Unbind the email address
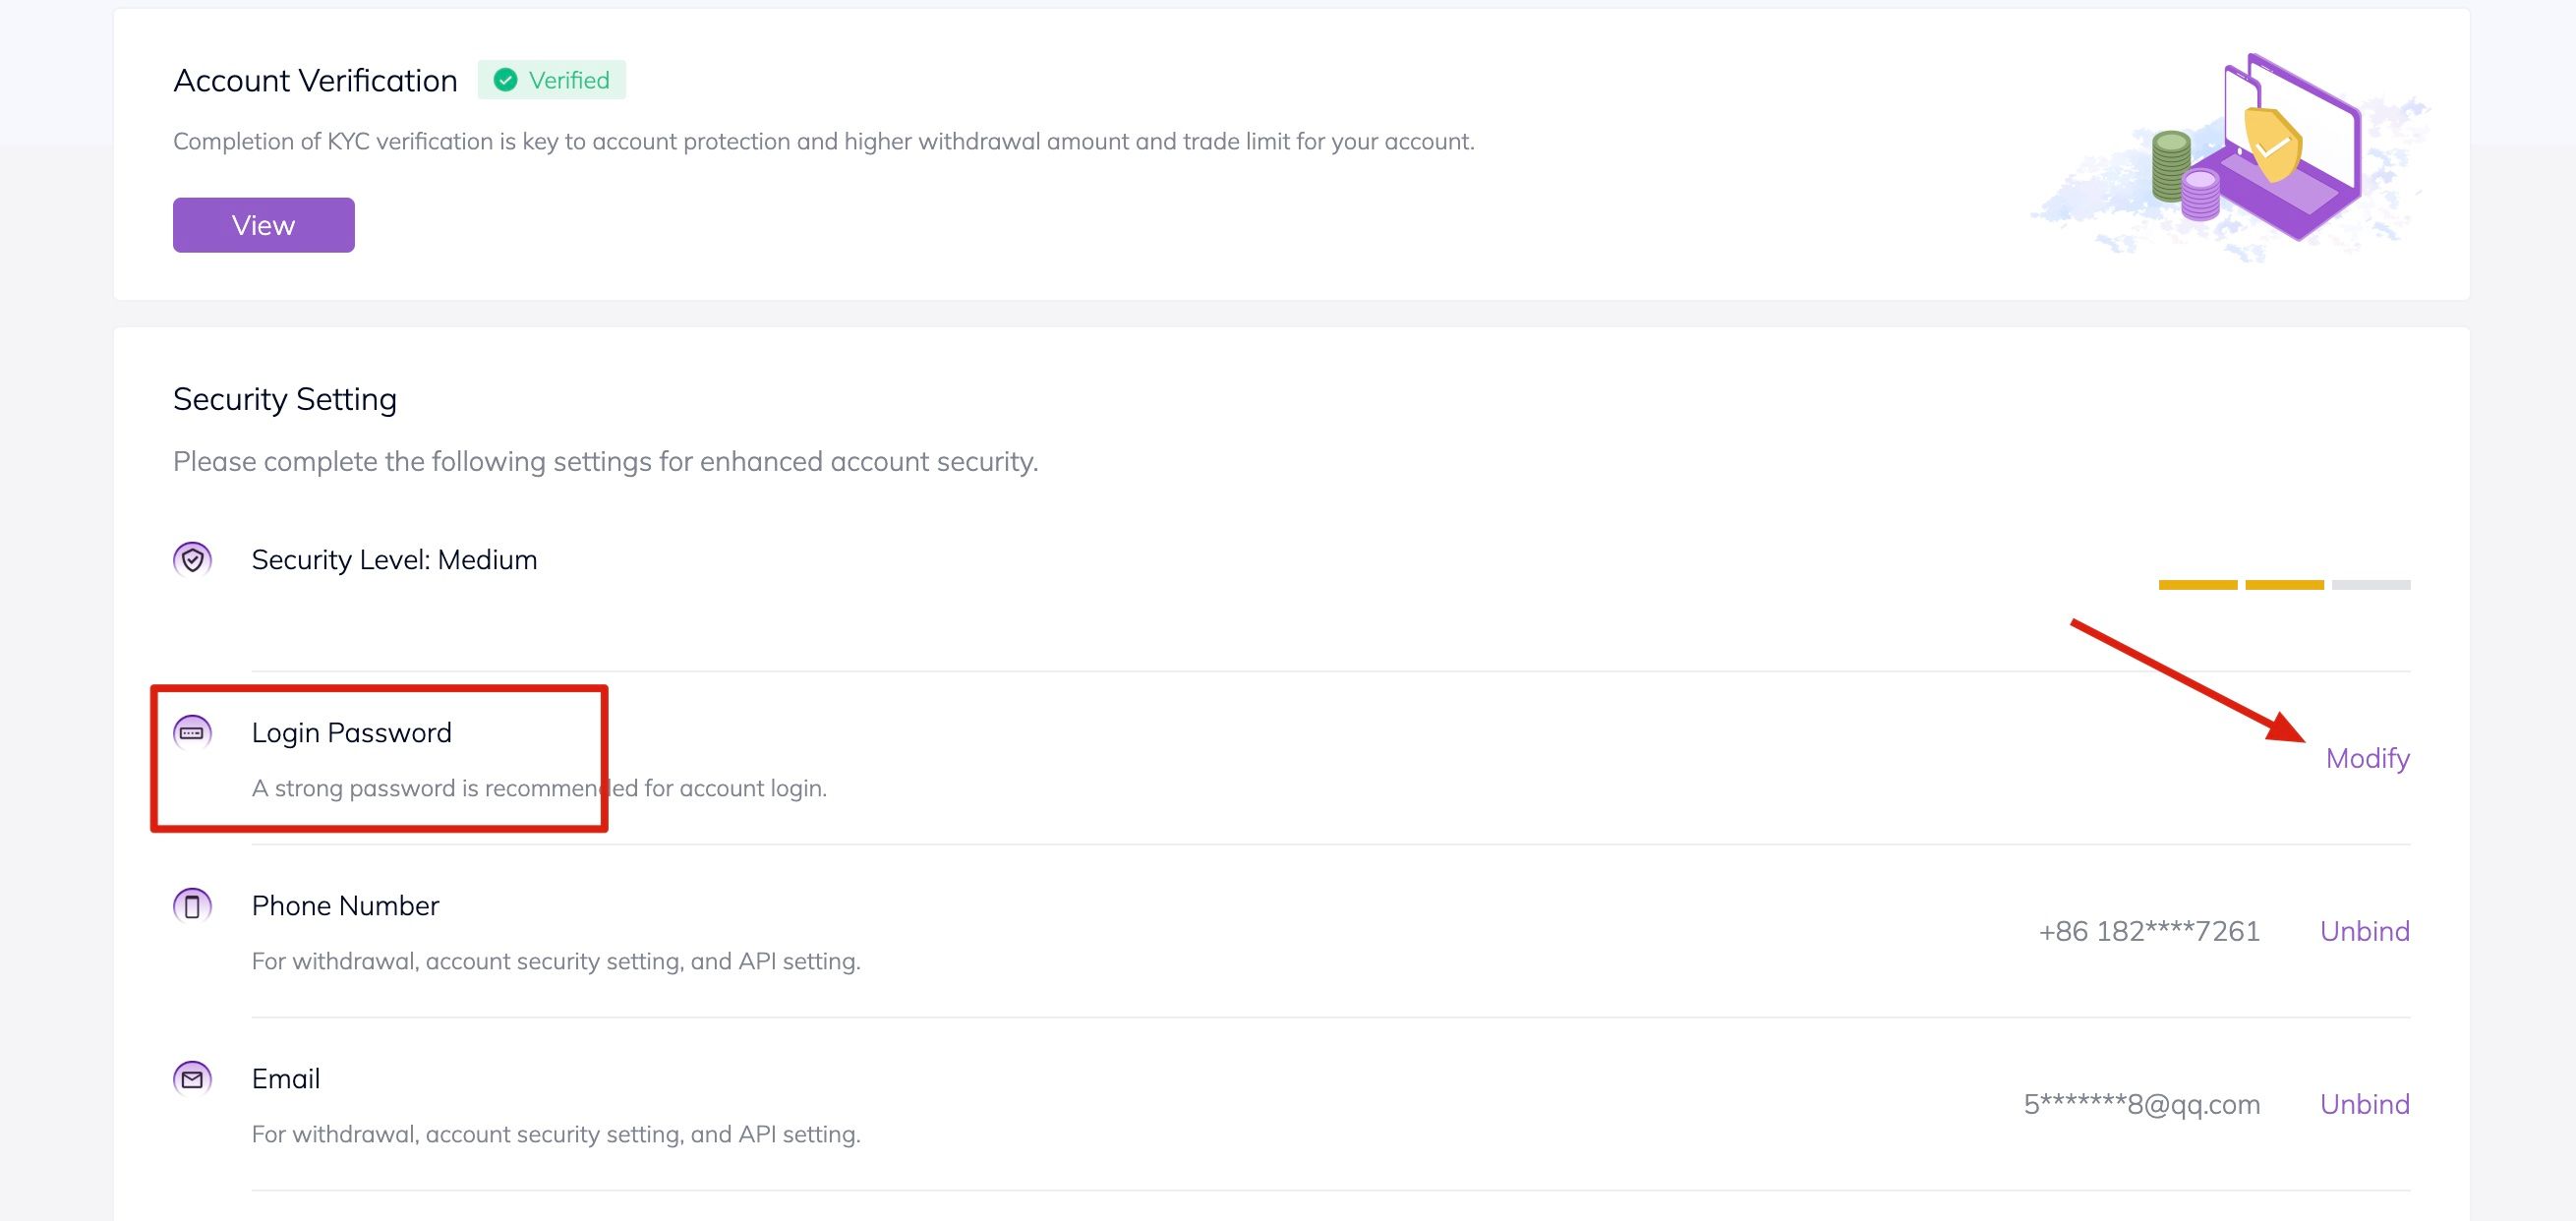Screen dimensions: 2576x1221 click(x=2364, y=1104)
